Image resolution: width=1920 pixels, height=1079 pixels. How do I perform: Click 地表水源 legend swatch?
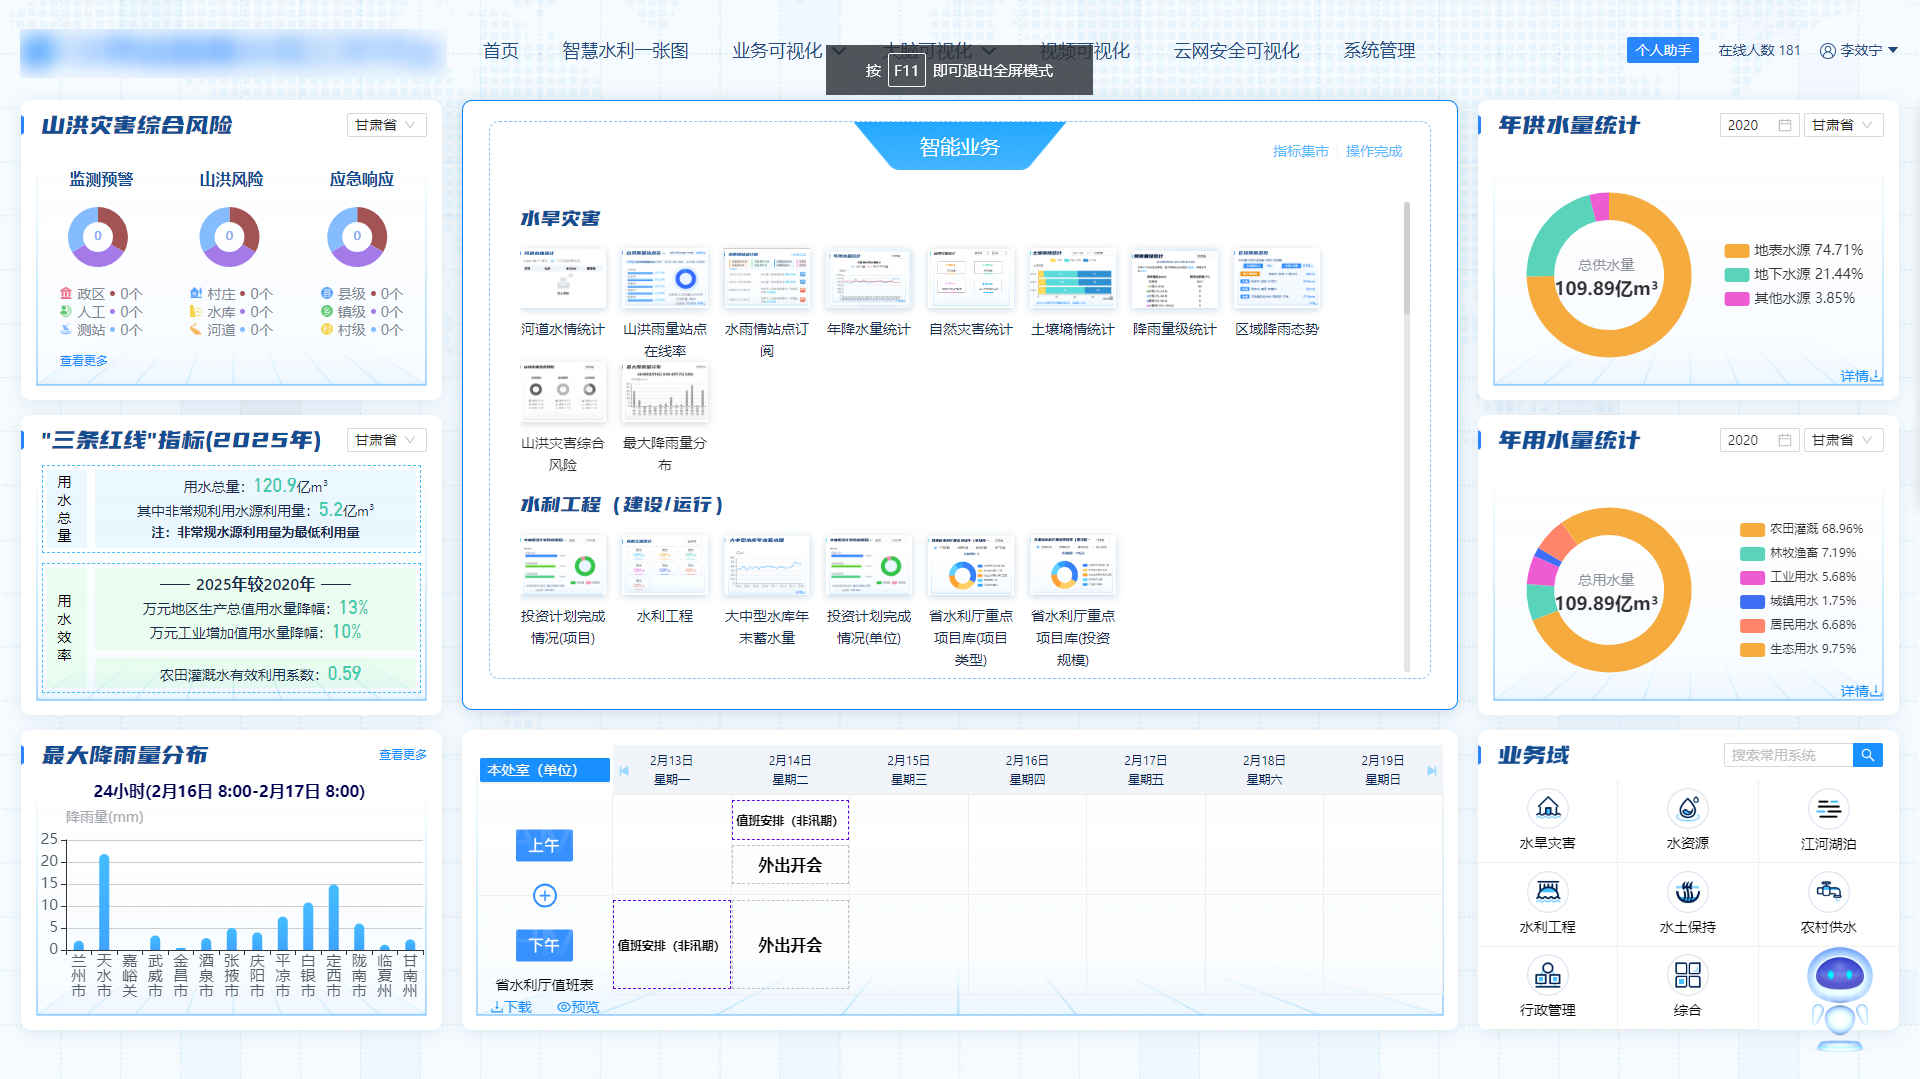(1736, 251)
